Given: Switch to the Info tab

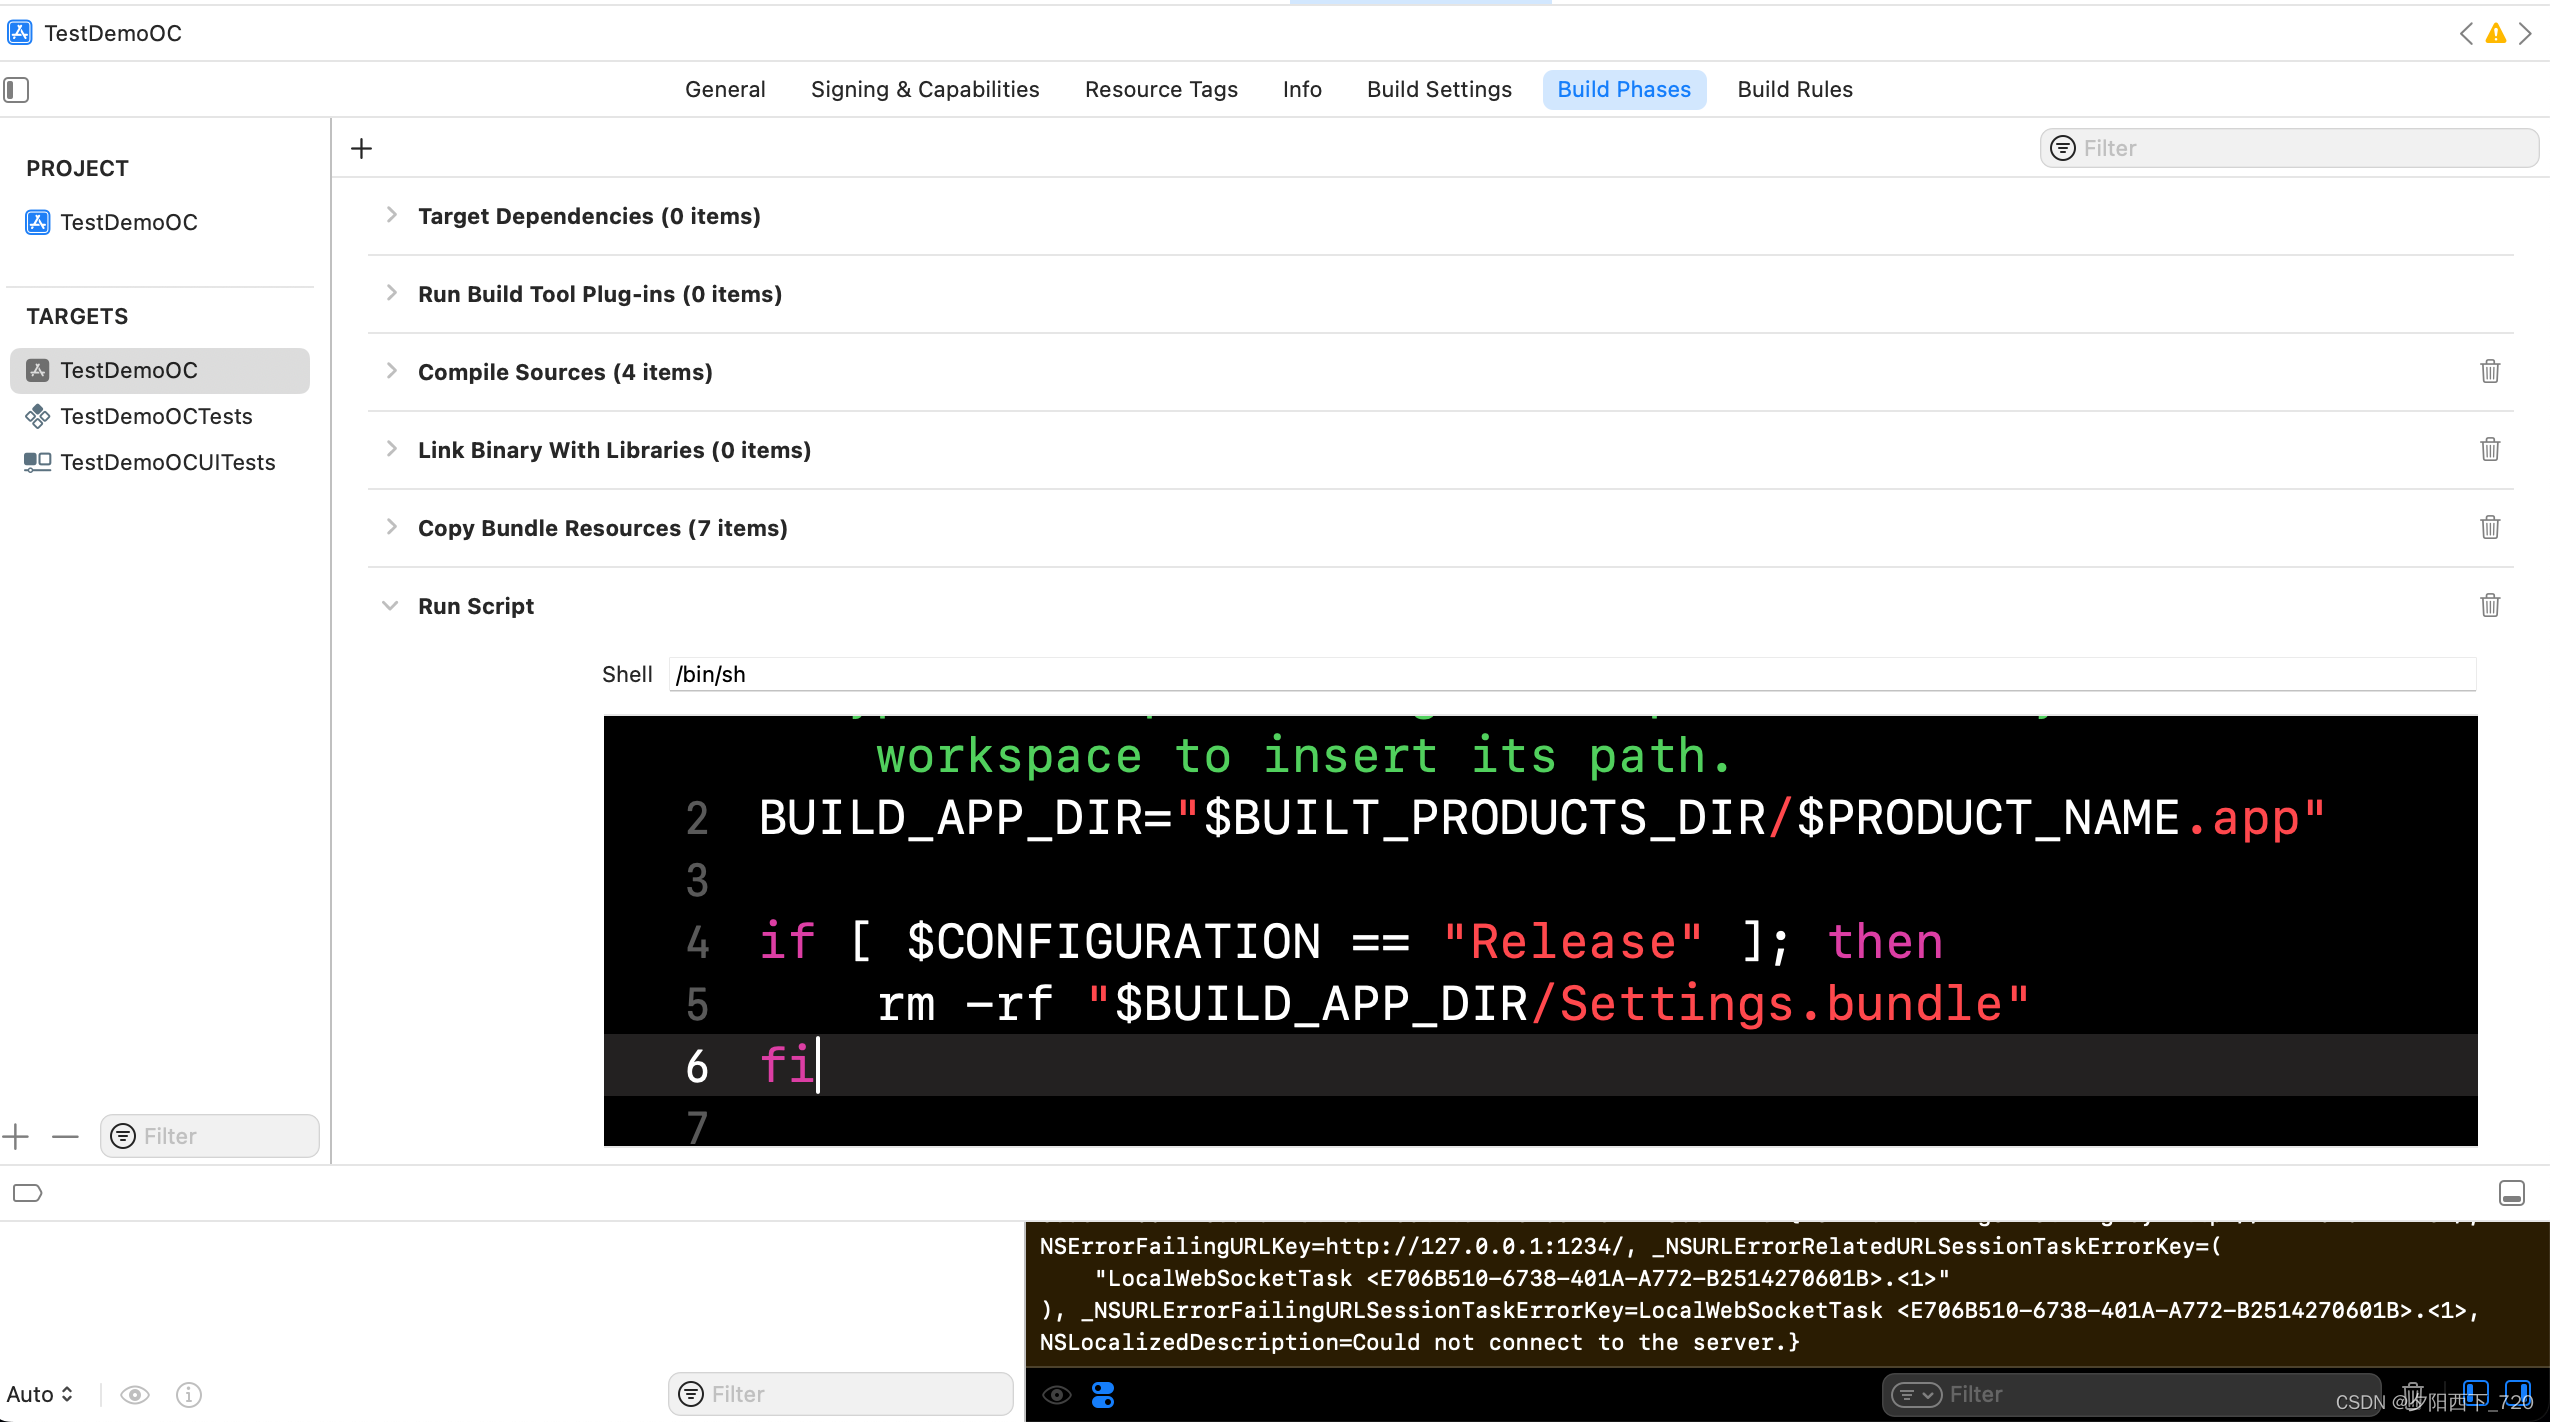Looking at the screenshot, I should coord(1302,90).
